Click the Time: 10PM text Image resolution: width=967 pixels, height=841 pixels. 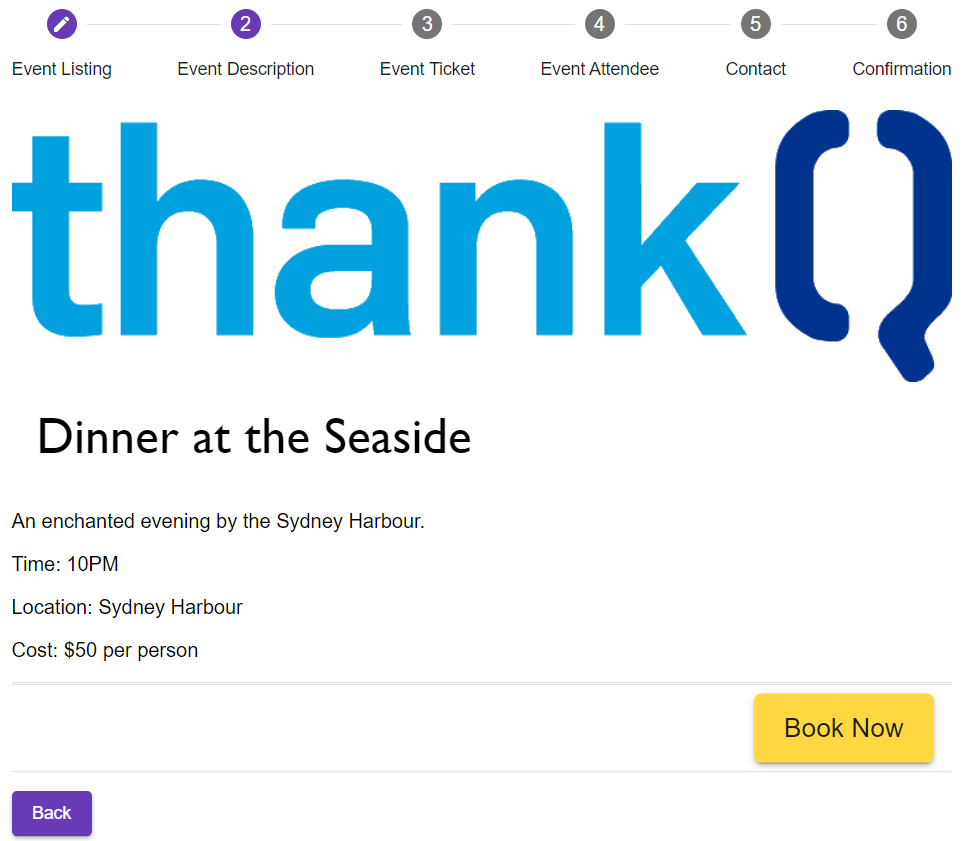65,564
